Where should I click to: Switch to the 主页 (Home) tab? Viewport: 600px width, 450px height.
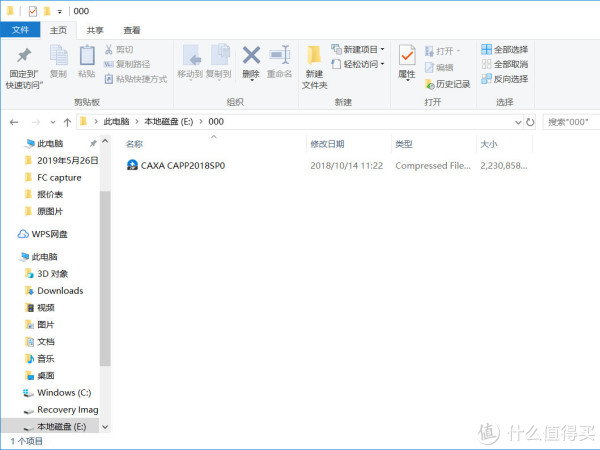pos(58,30)
